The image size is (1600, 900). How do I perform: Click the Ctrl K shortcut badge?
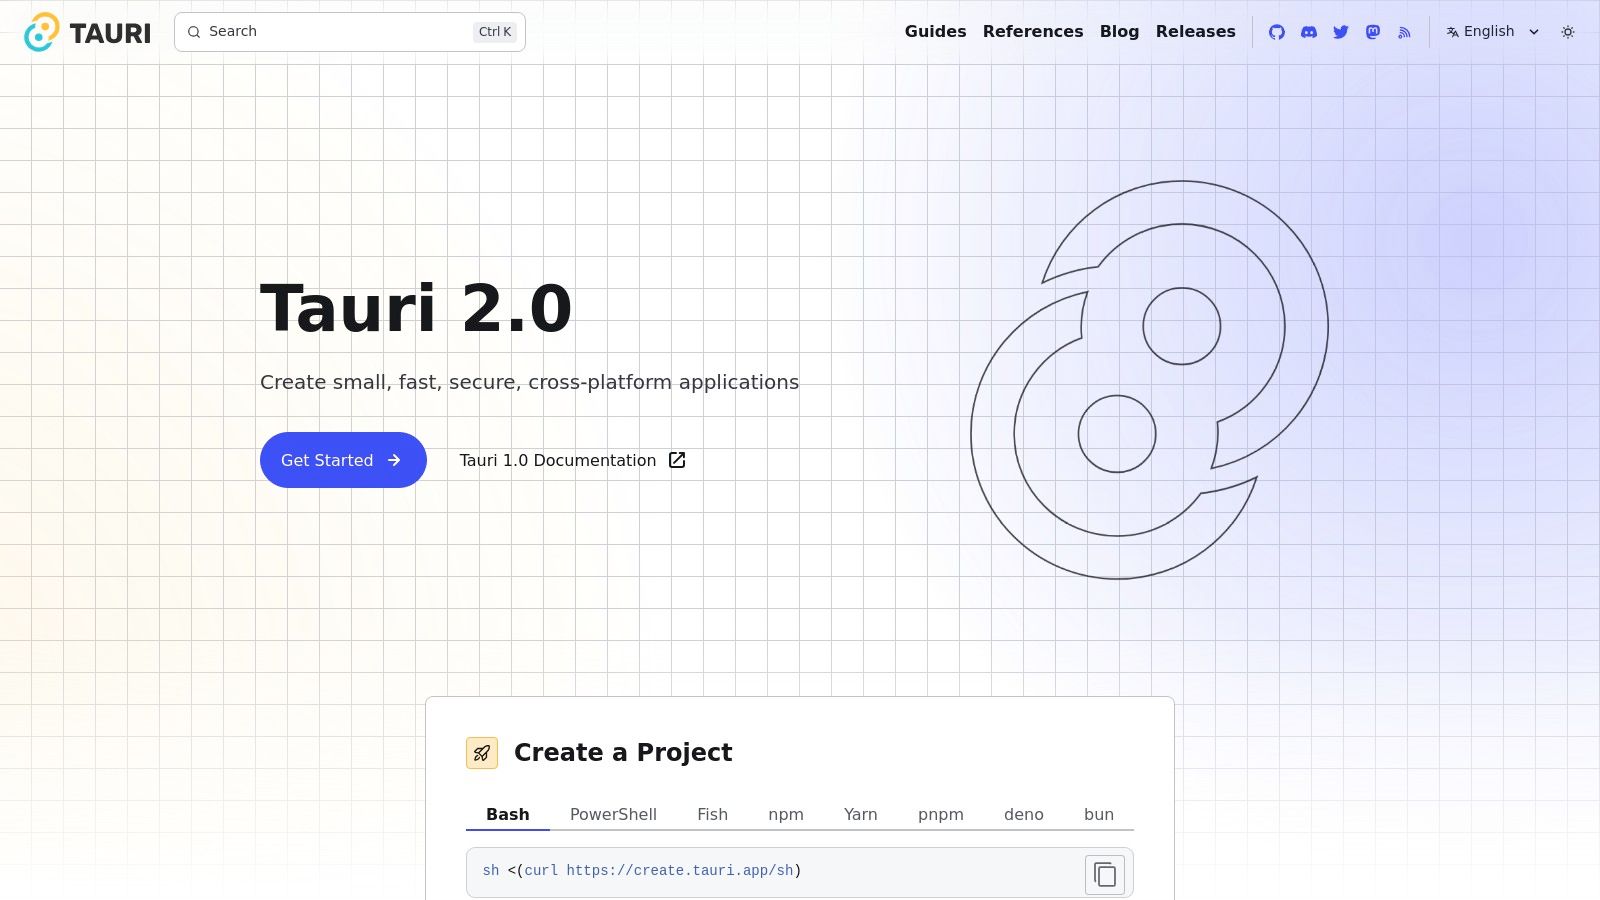pos(495,32)
